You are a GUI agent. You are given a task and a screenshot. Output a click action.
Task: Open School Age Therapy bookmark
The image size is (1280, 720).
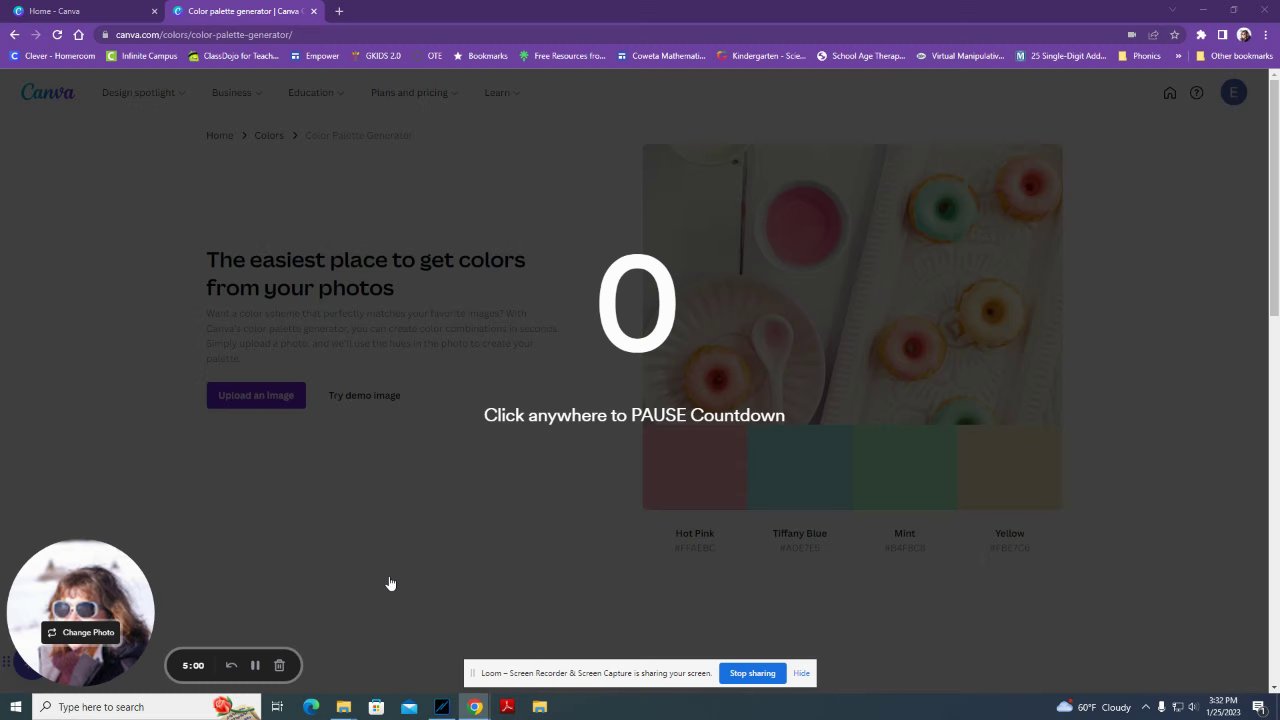point(861,56)
